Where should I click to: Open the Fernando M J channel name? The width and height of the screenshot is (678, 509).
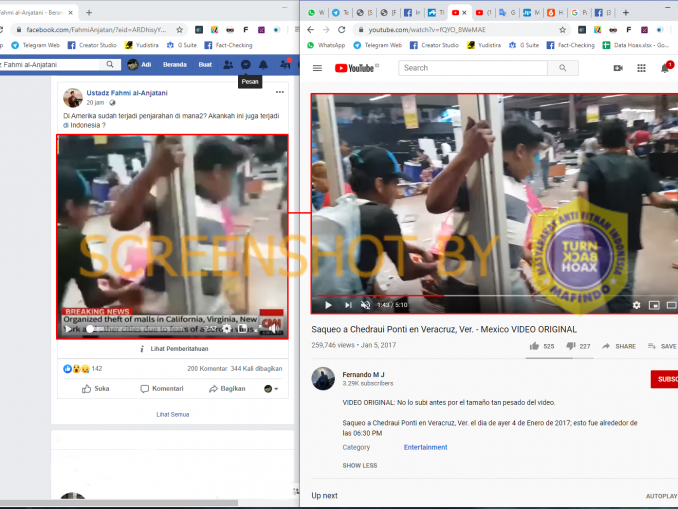pyautogui.click(x=363, y=375)
